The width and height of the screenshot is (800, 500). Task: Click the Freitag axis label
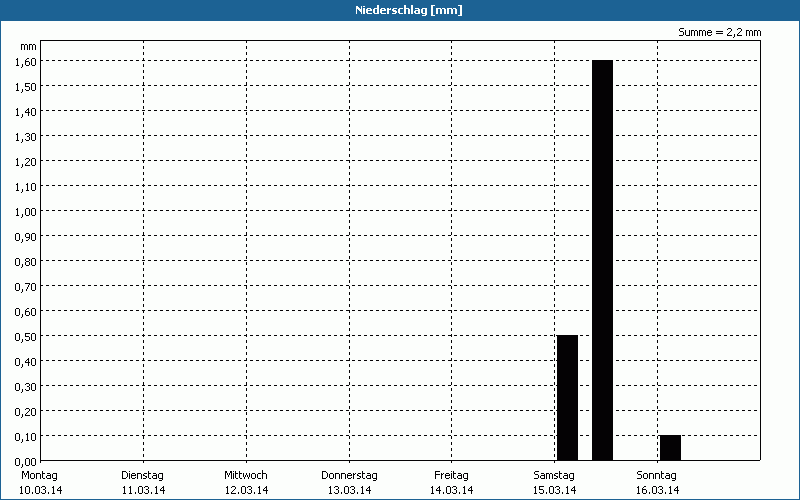pyautogui.click(x=451, y=476)
